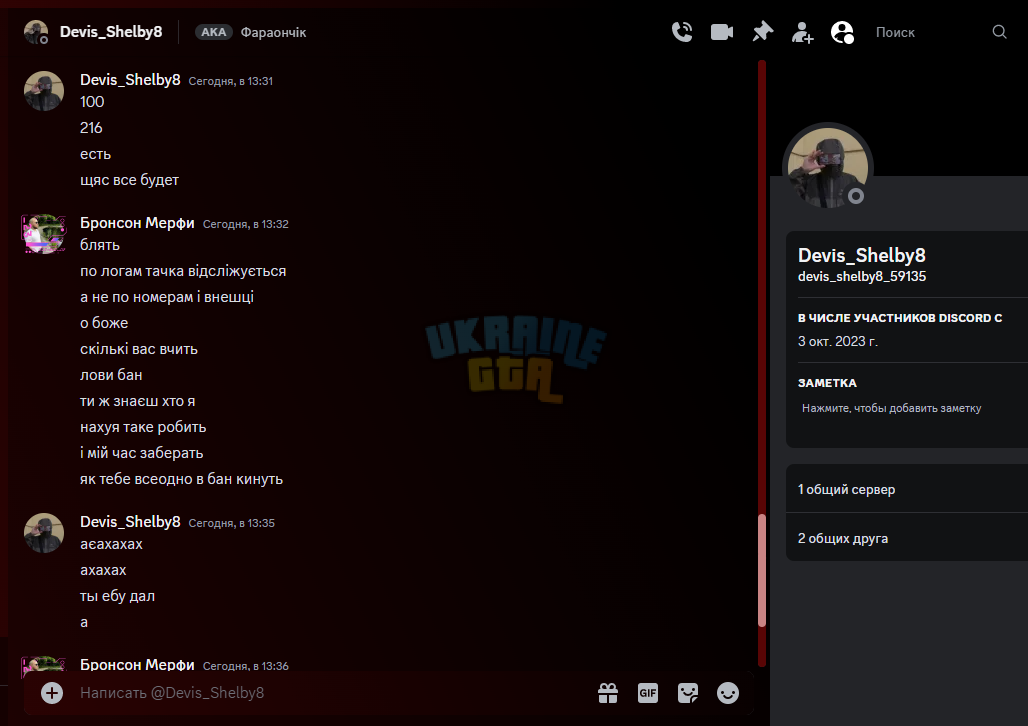Open the emoji picker
This screenshot has height=726, width=1028.
pyautogui.click(x=728, y=693)
